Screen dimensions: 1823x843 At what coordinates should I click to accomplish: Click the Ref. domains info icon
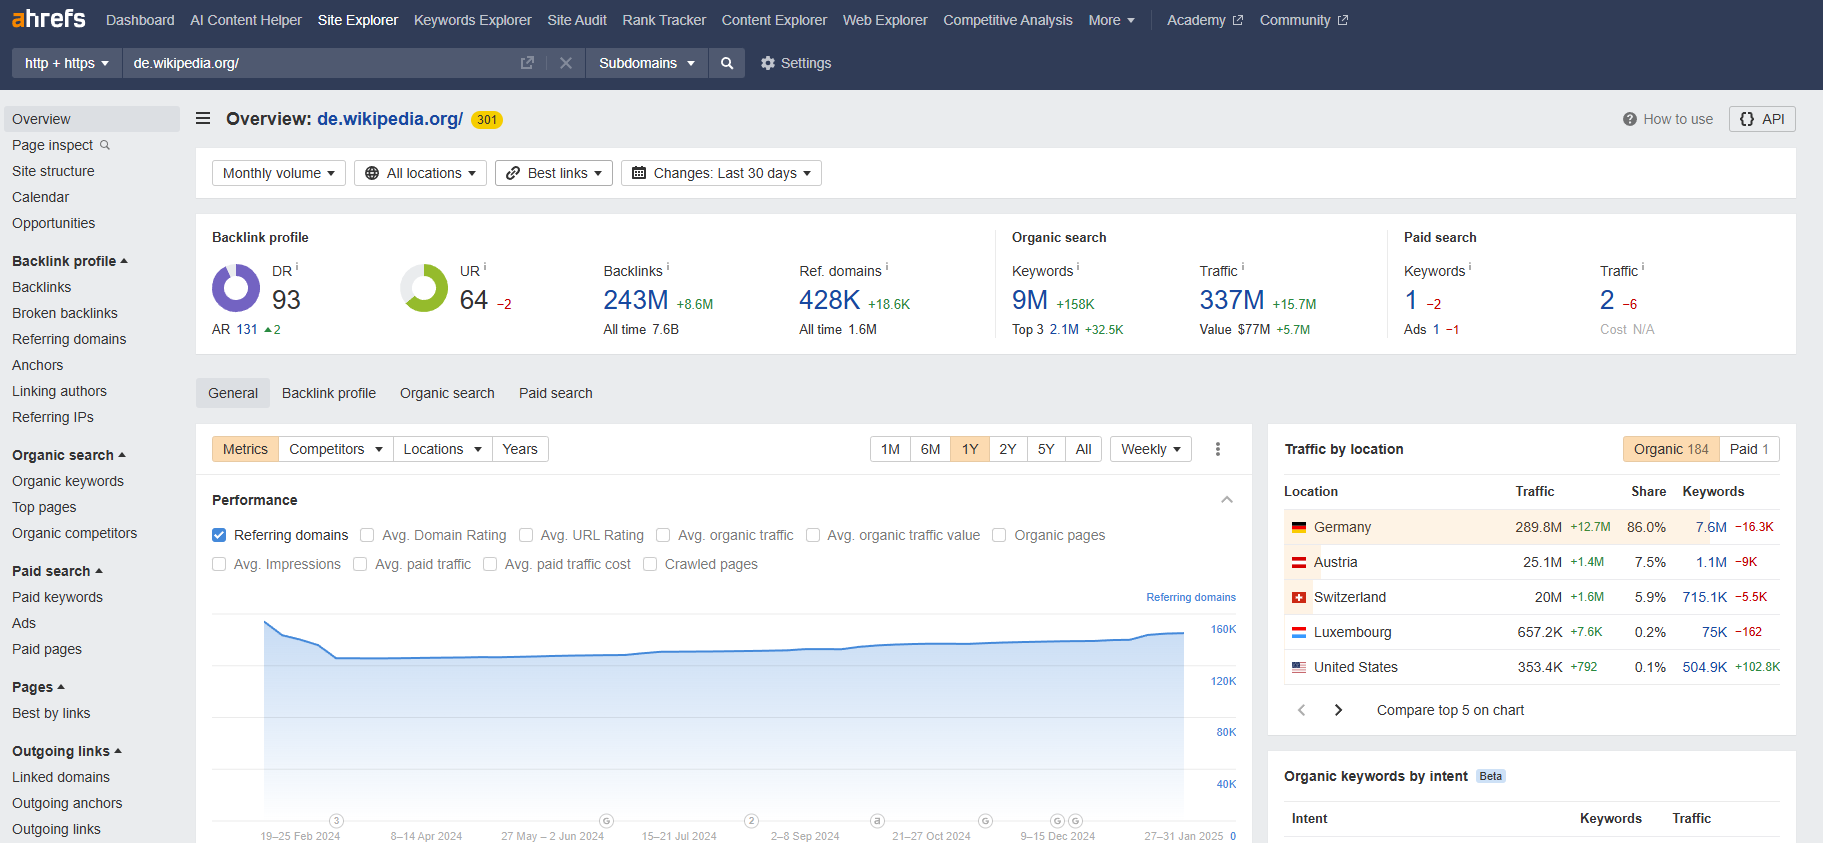887,267
